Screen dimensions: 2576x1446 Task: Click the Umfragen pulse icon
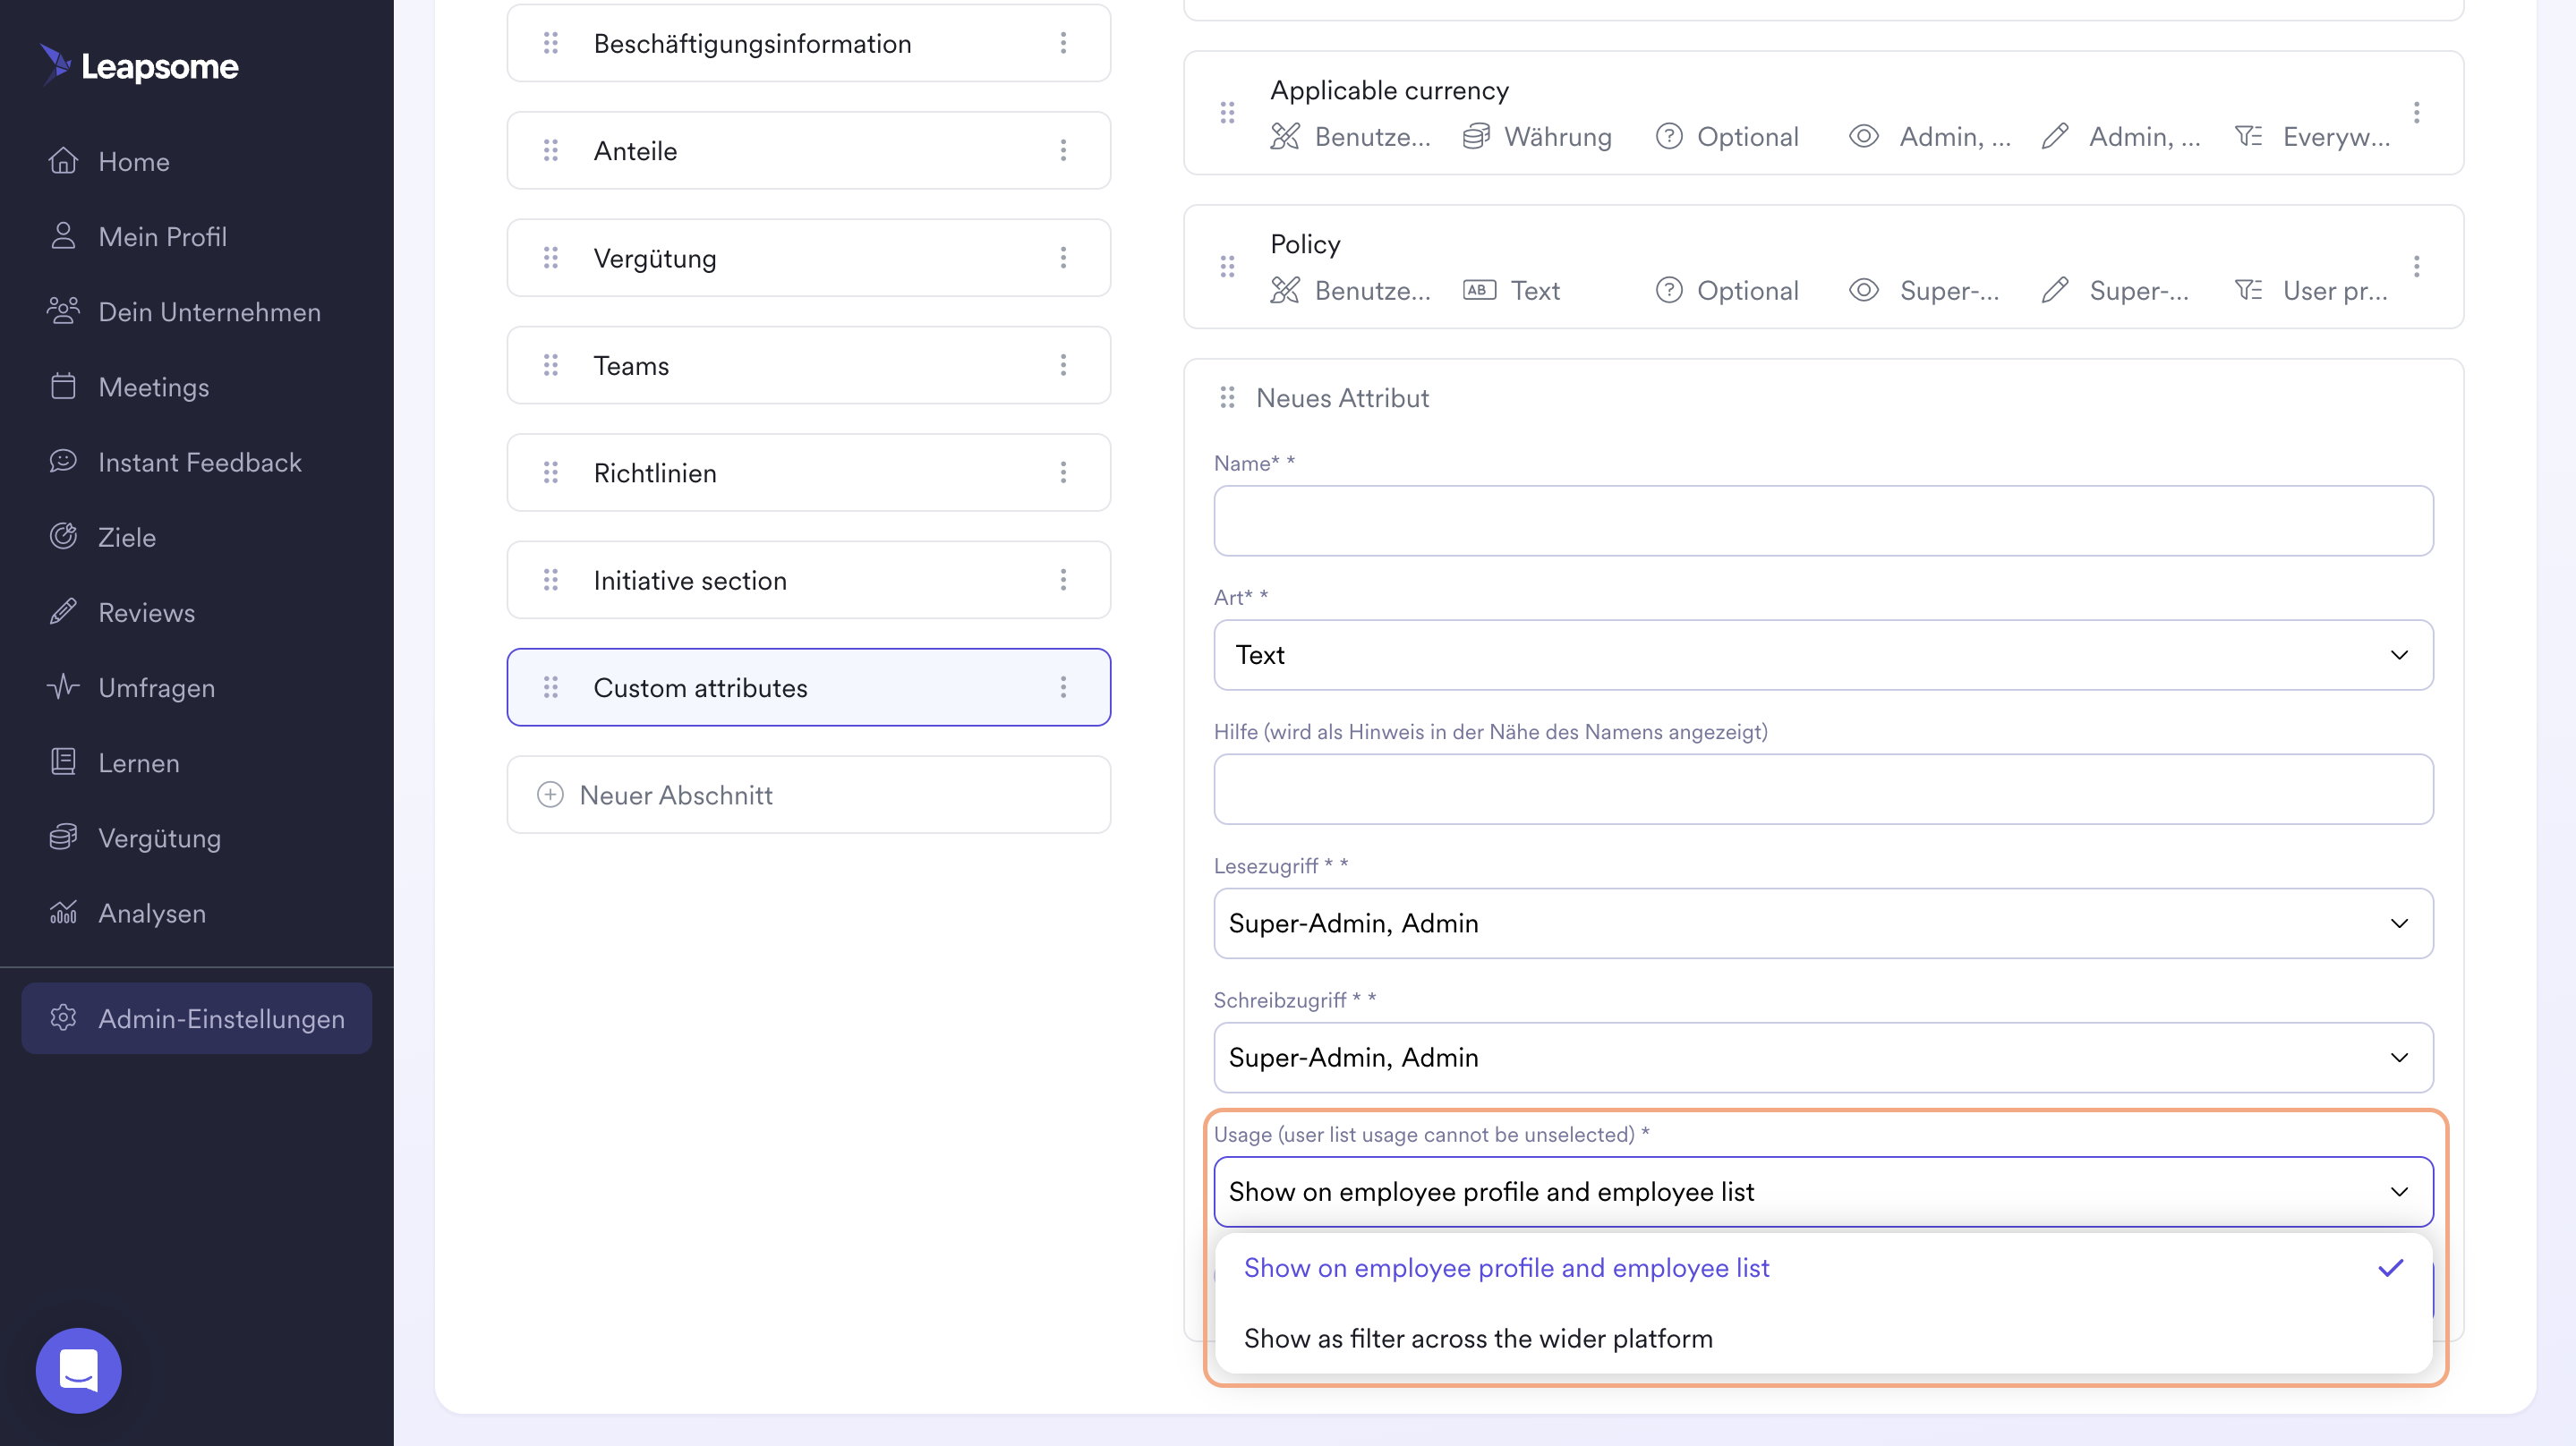pos(63,686)
